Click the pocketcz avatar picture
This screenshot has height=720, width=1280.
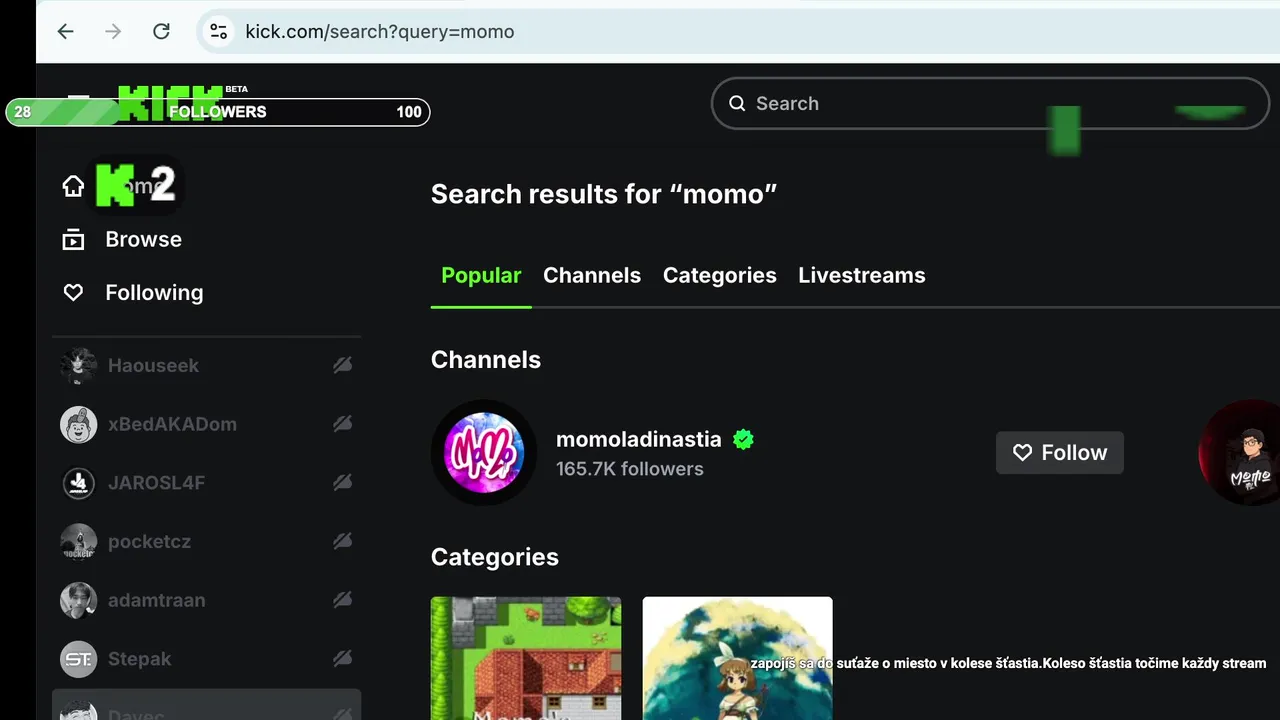tap(78, 542)
